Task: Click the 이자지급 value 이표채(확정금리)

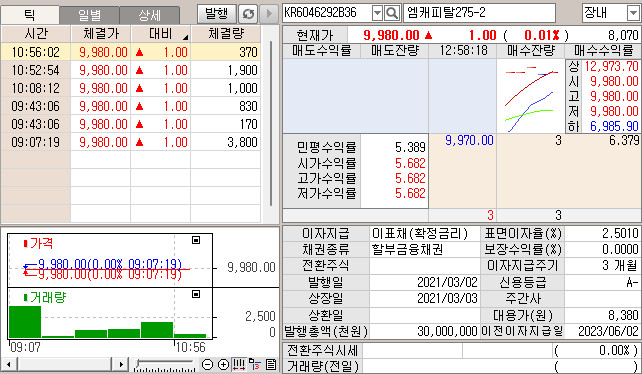Action: coord(420,233)
